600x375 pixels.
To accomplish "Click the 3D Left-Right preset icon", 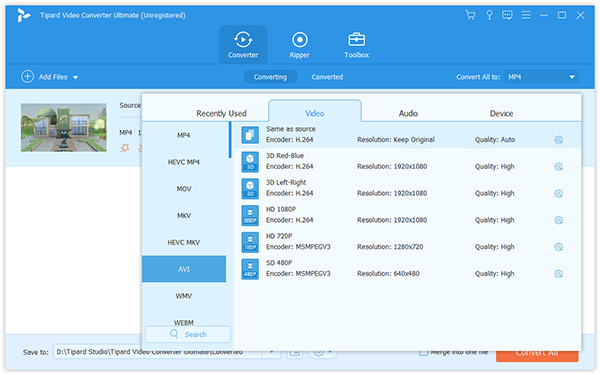I will tap(250, 189).
